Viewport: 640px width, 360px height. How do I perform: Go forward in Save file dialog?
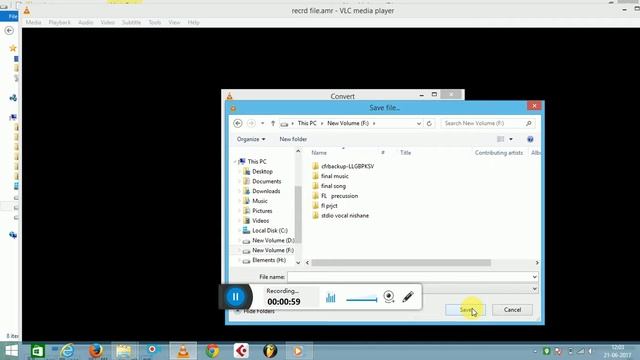pyautogui.click(x=251, y=123)
